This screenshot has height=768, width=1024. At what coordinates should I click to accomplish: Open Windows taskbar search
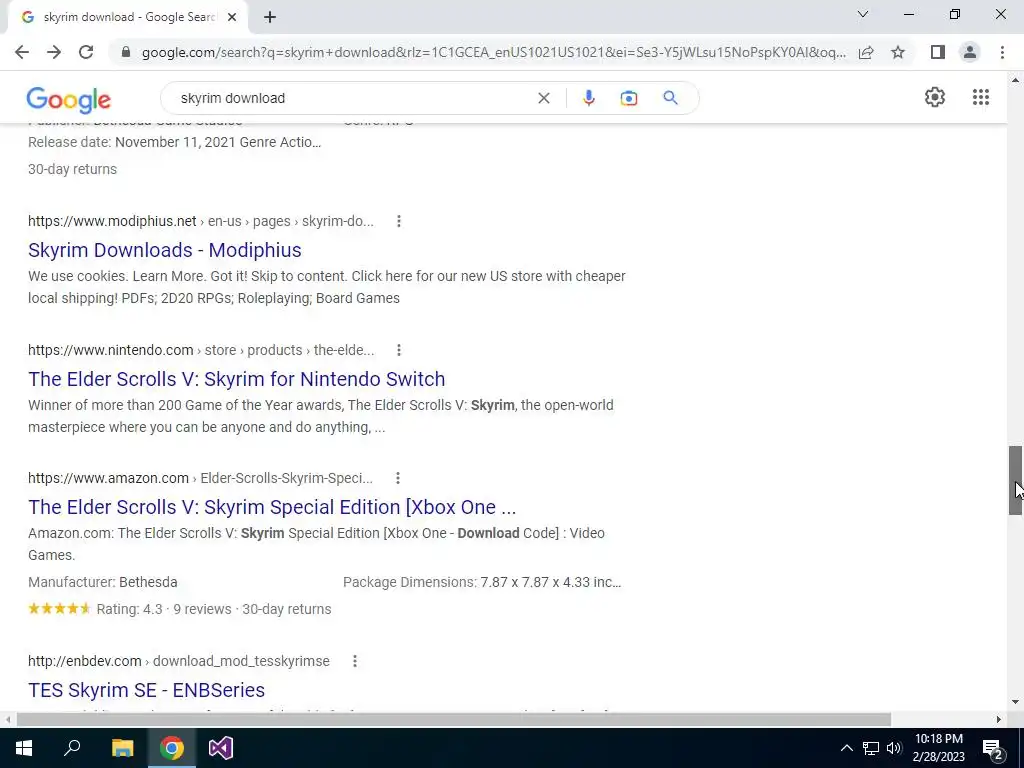coord(72,748)
